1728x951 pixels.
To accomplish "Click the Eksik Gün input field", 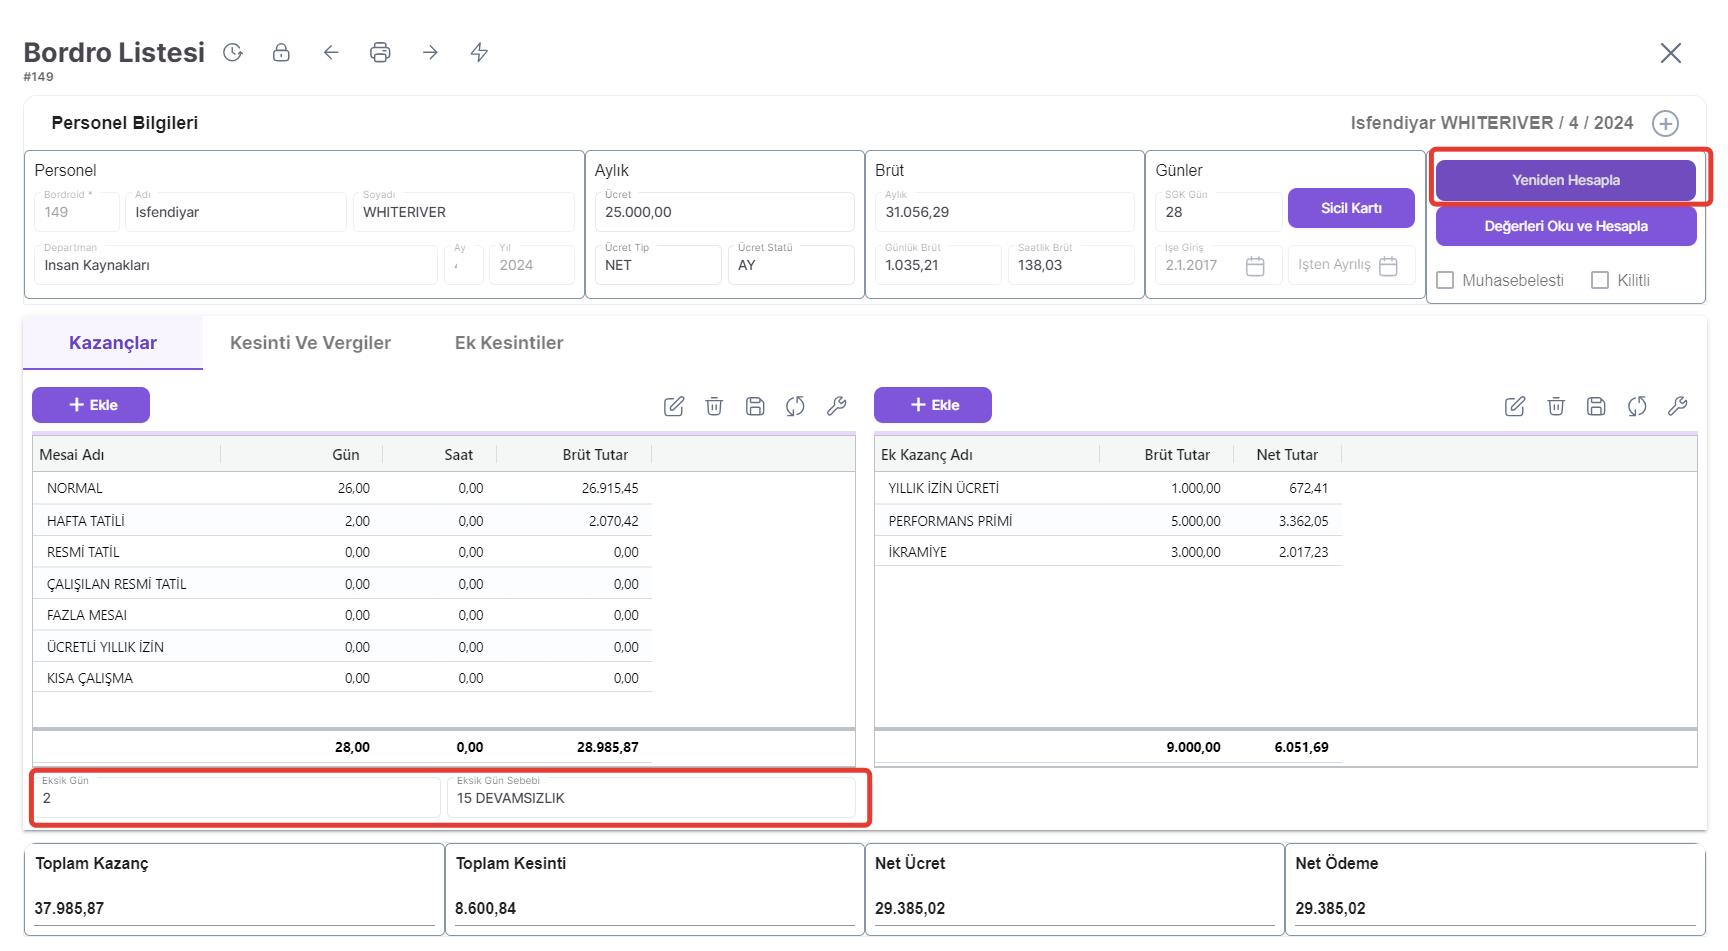I will pos(238,798).
